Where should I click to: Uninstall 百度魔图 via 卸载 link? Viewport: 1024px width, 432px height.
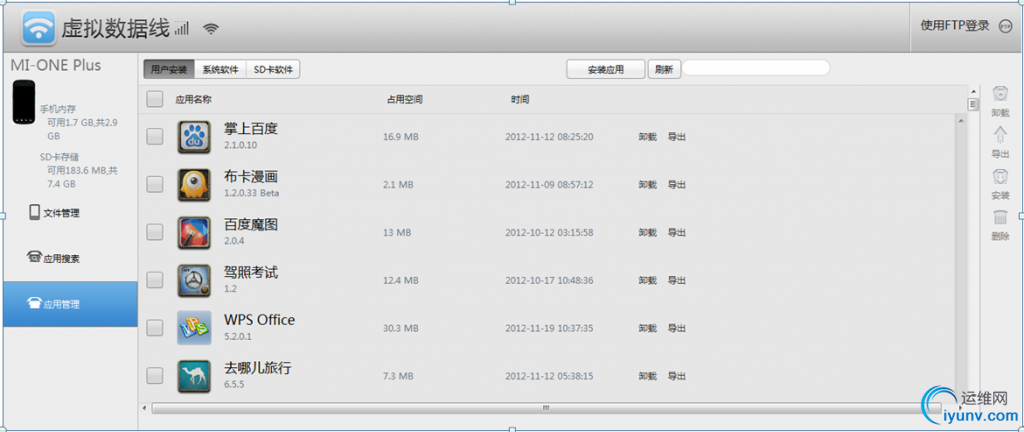647,232
